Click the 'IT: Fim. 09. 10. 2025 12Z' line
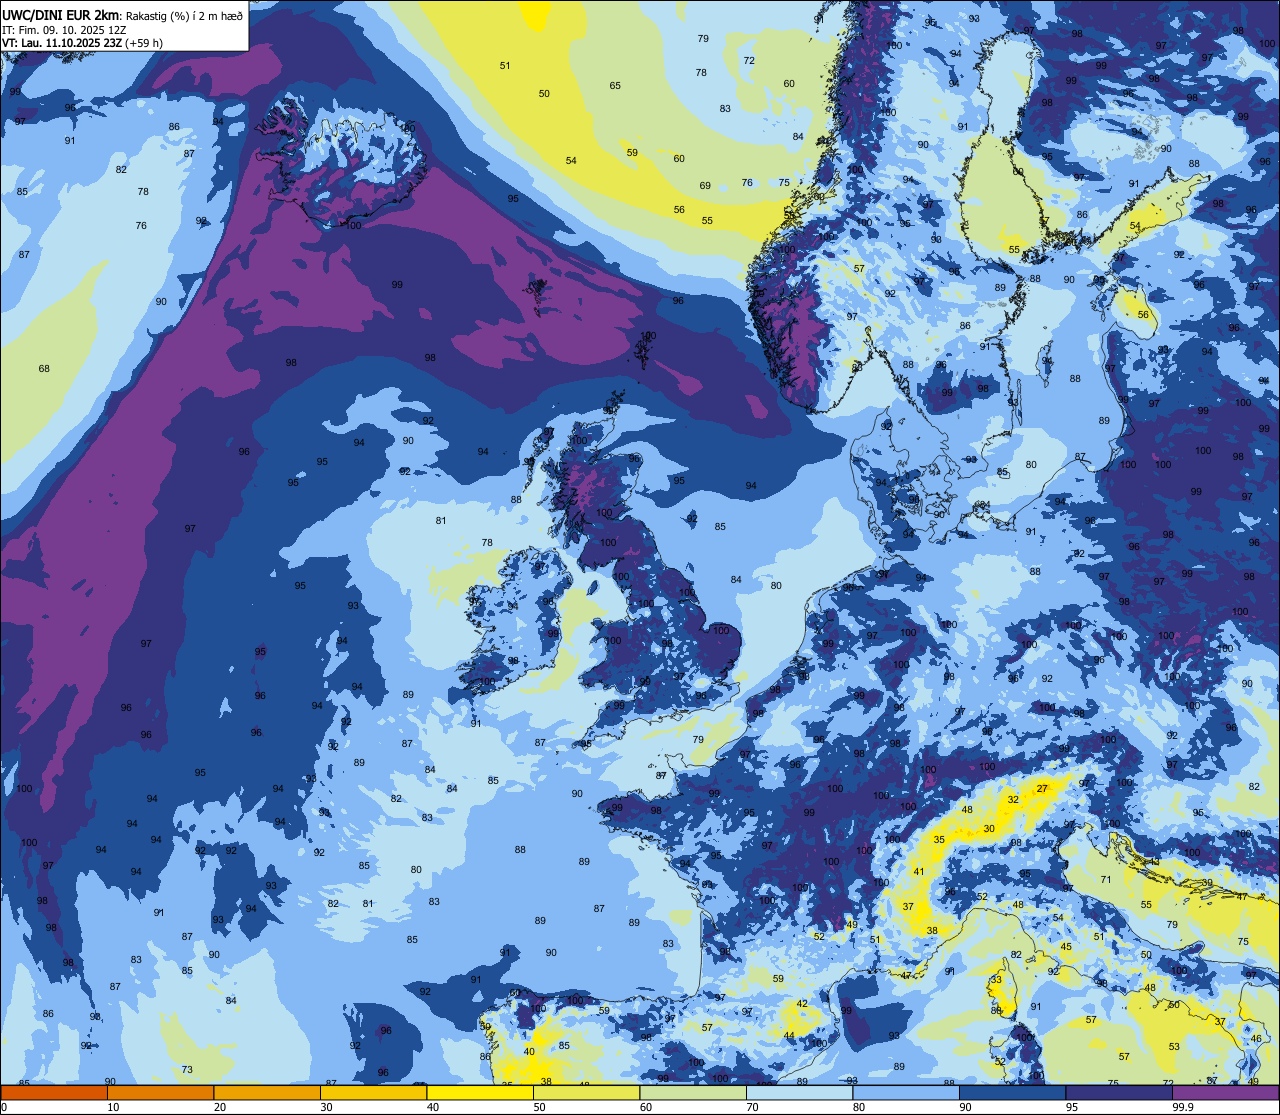The image size is (1280, 1115). [64, 29]
